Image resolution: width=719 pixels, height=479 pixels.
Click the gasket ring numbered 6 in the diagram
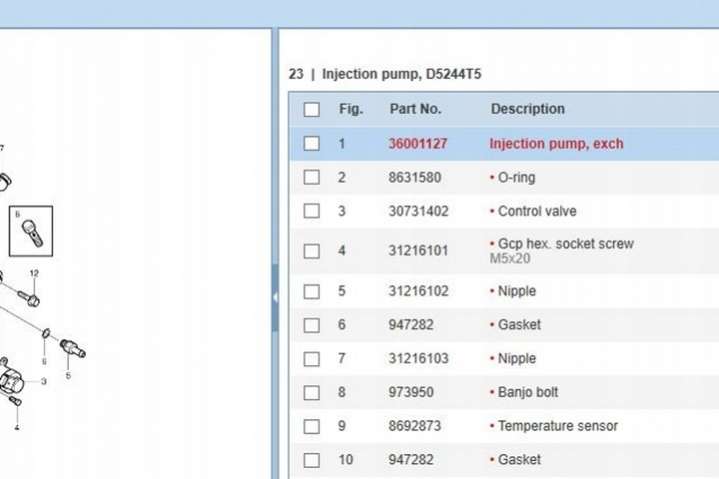[46, 332]
